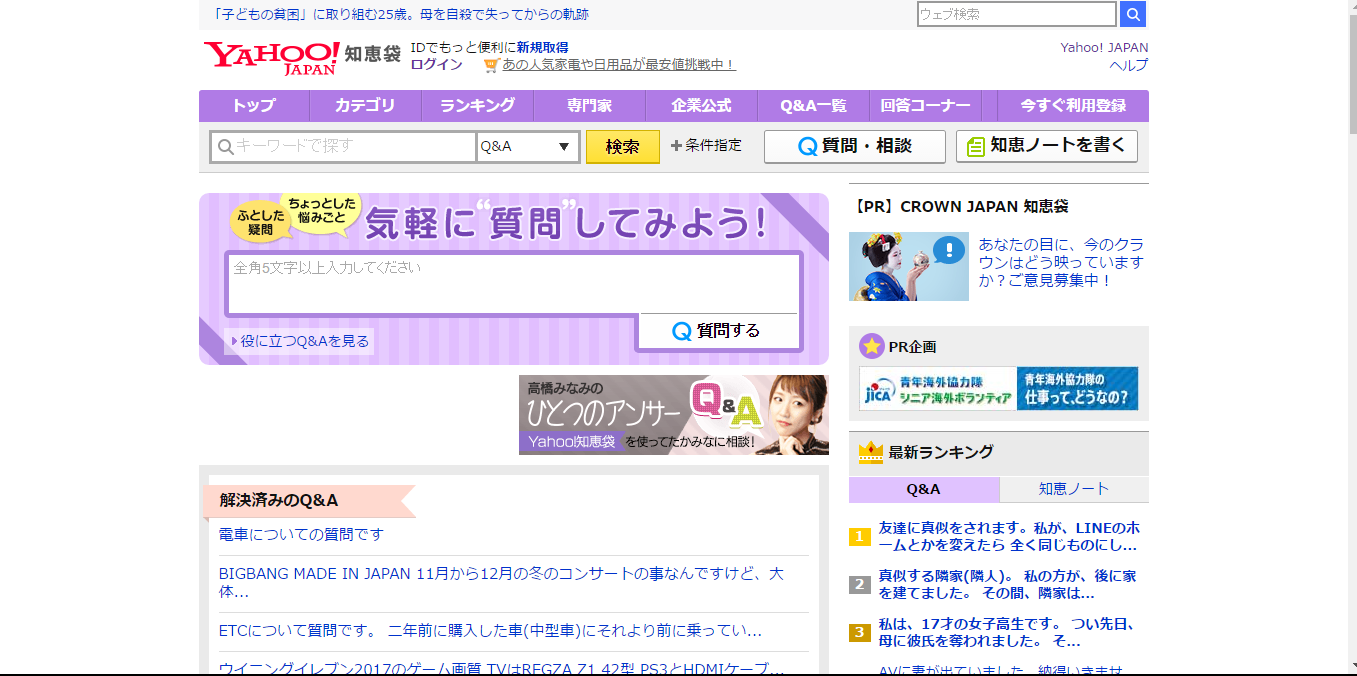Click rank 3 badge in ranking list

click(860, 633)
